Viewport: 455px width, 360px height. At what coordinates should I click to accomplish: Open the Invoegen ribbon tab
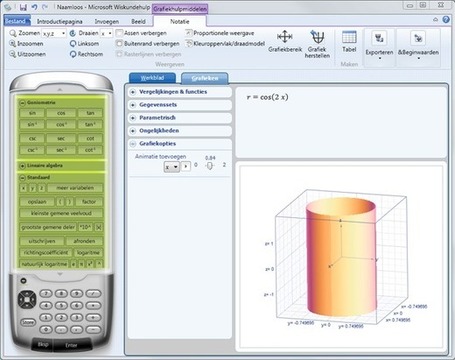pos(107,22)
